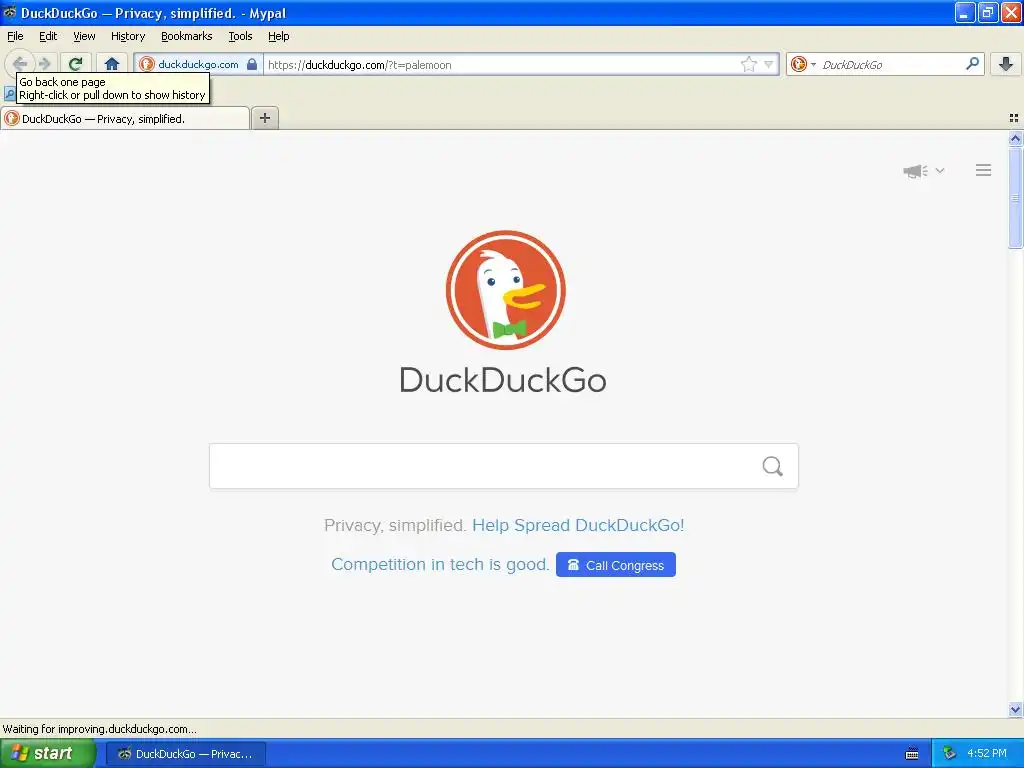Click the system tray network icon
Viewport: 1024px width, 768px height.
pos(949,754)
